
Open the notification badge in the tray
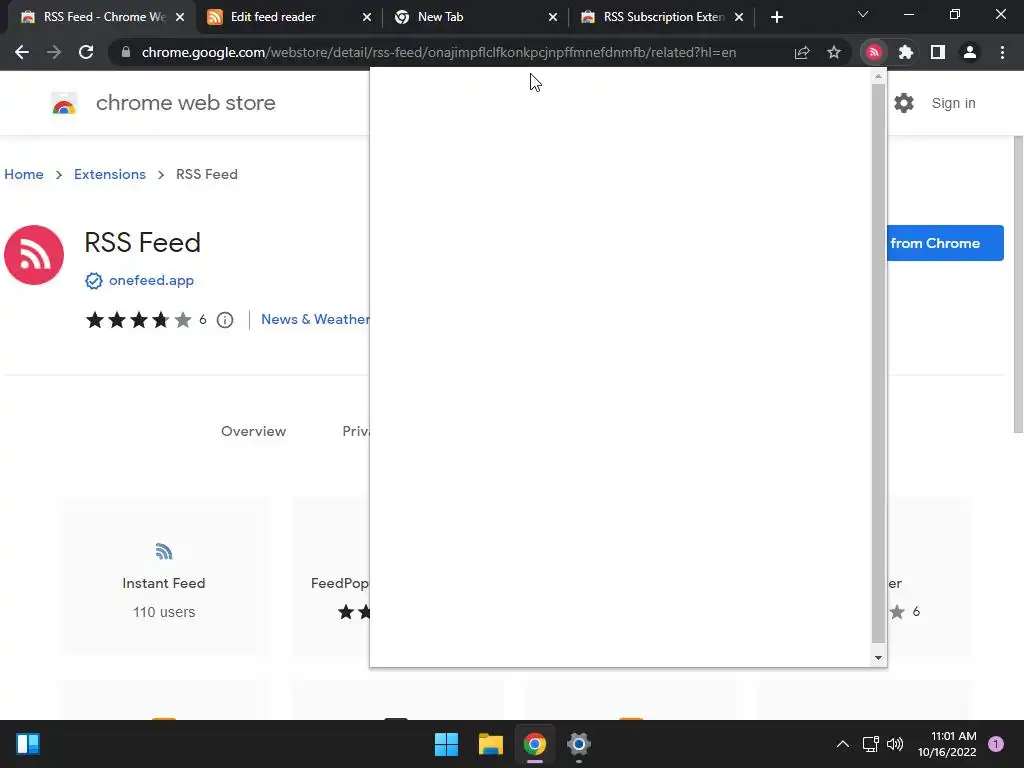click(x=996, y=744)
